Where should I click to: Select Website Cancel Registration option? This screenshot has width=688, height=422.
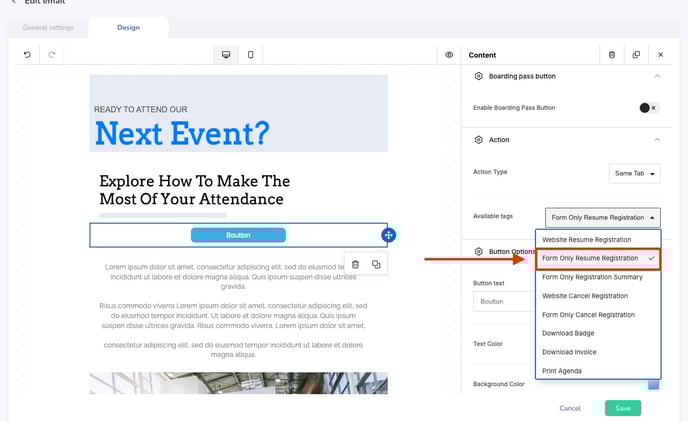[585, 296]
